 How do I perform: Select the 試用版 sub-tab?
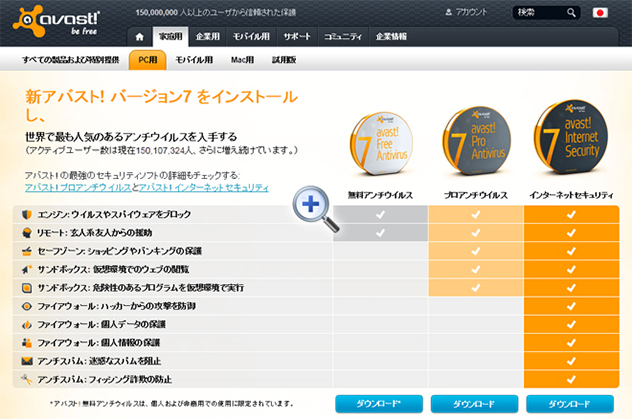284,60
